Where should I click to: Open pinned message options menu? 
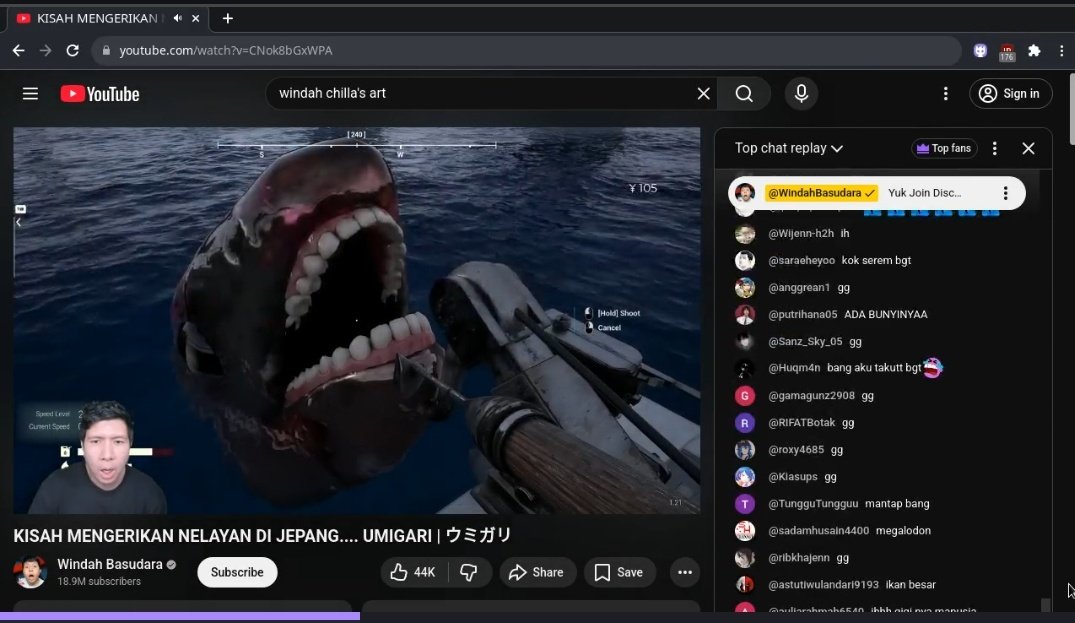[1005, 193]
